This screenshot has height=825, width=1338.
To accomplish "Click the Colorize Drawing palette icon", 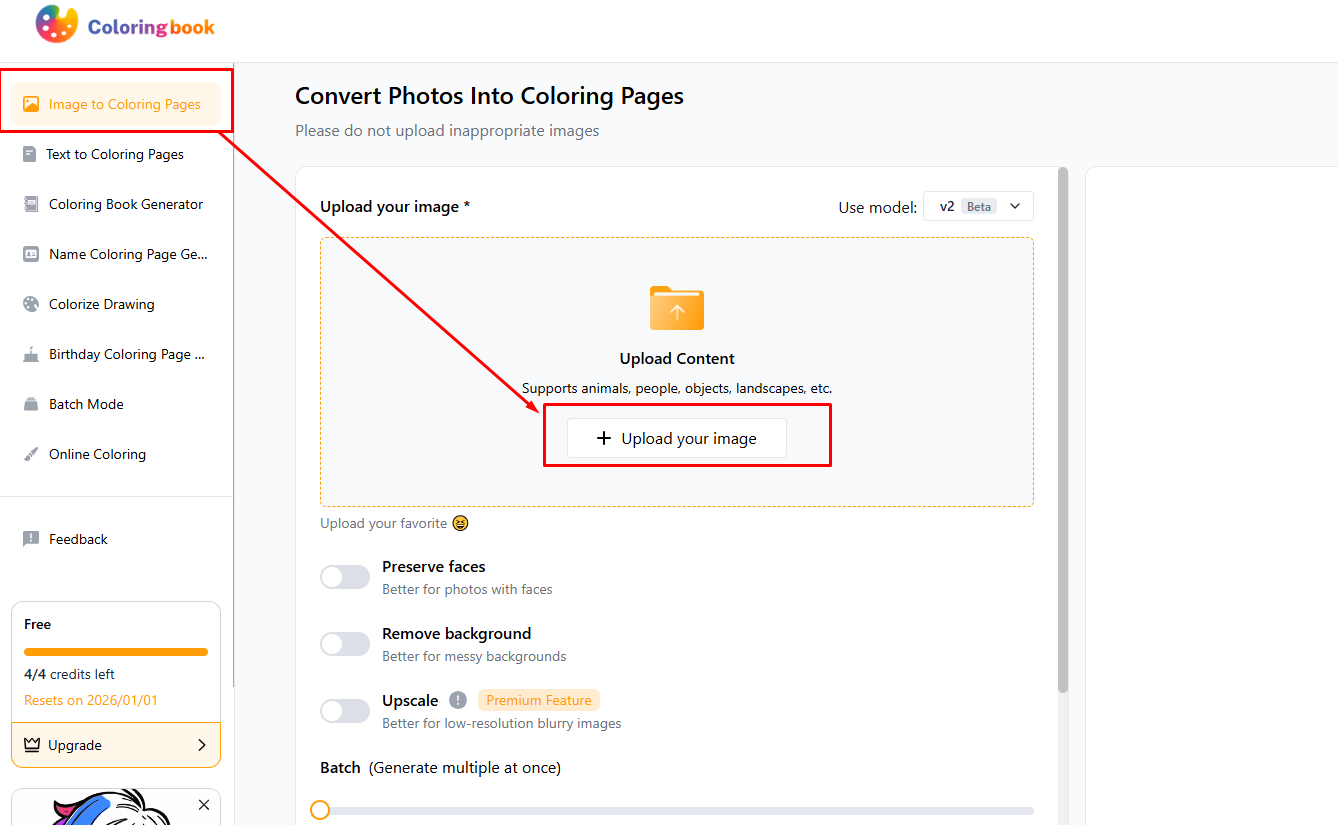I will [x=31, y=304].
